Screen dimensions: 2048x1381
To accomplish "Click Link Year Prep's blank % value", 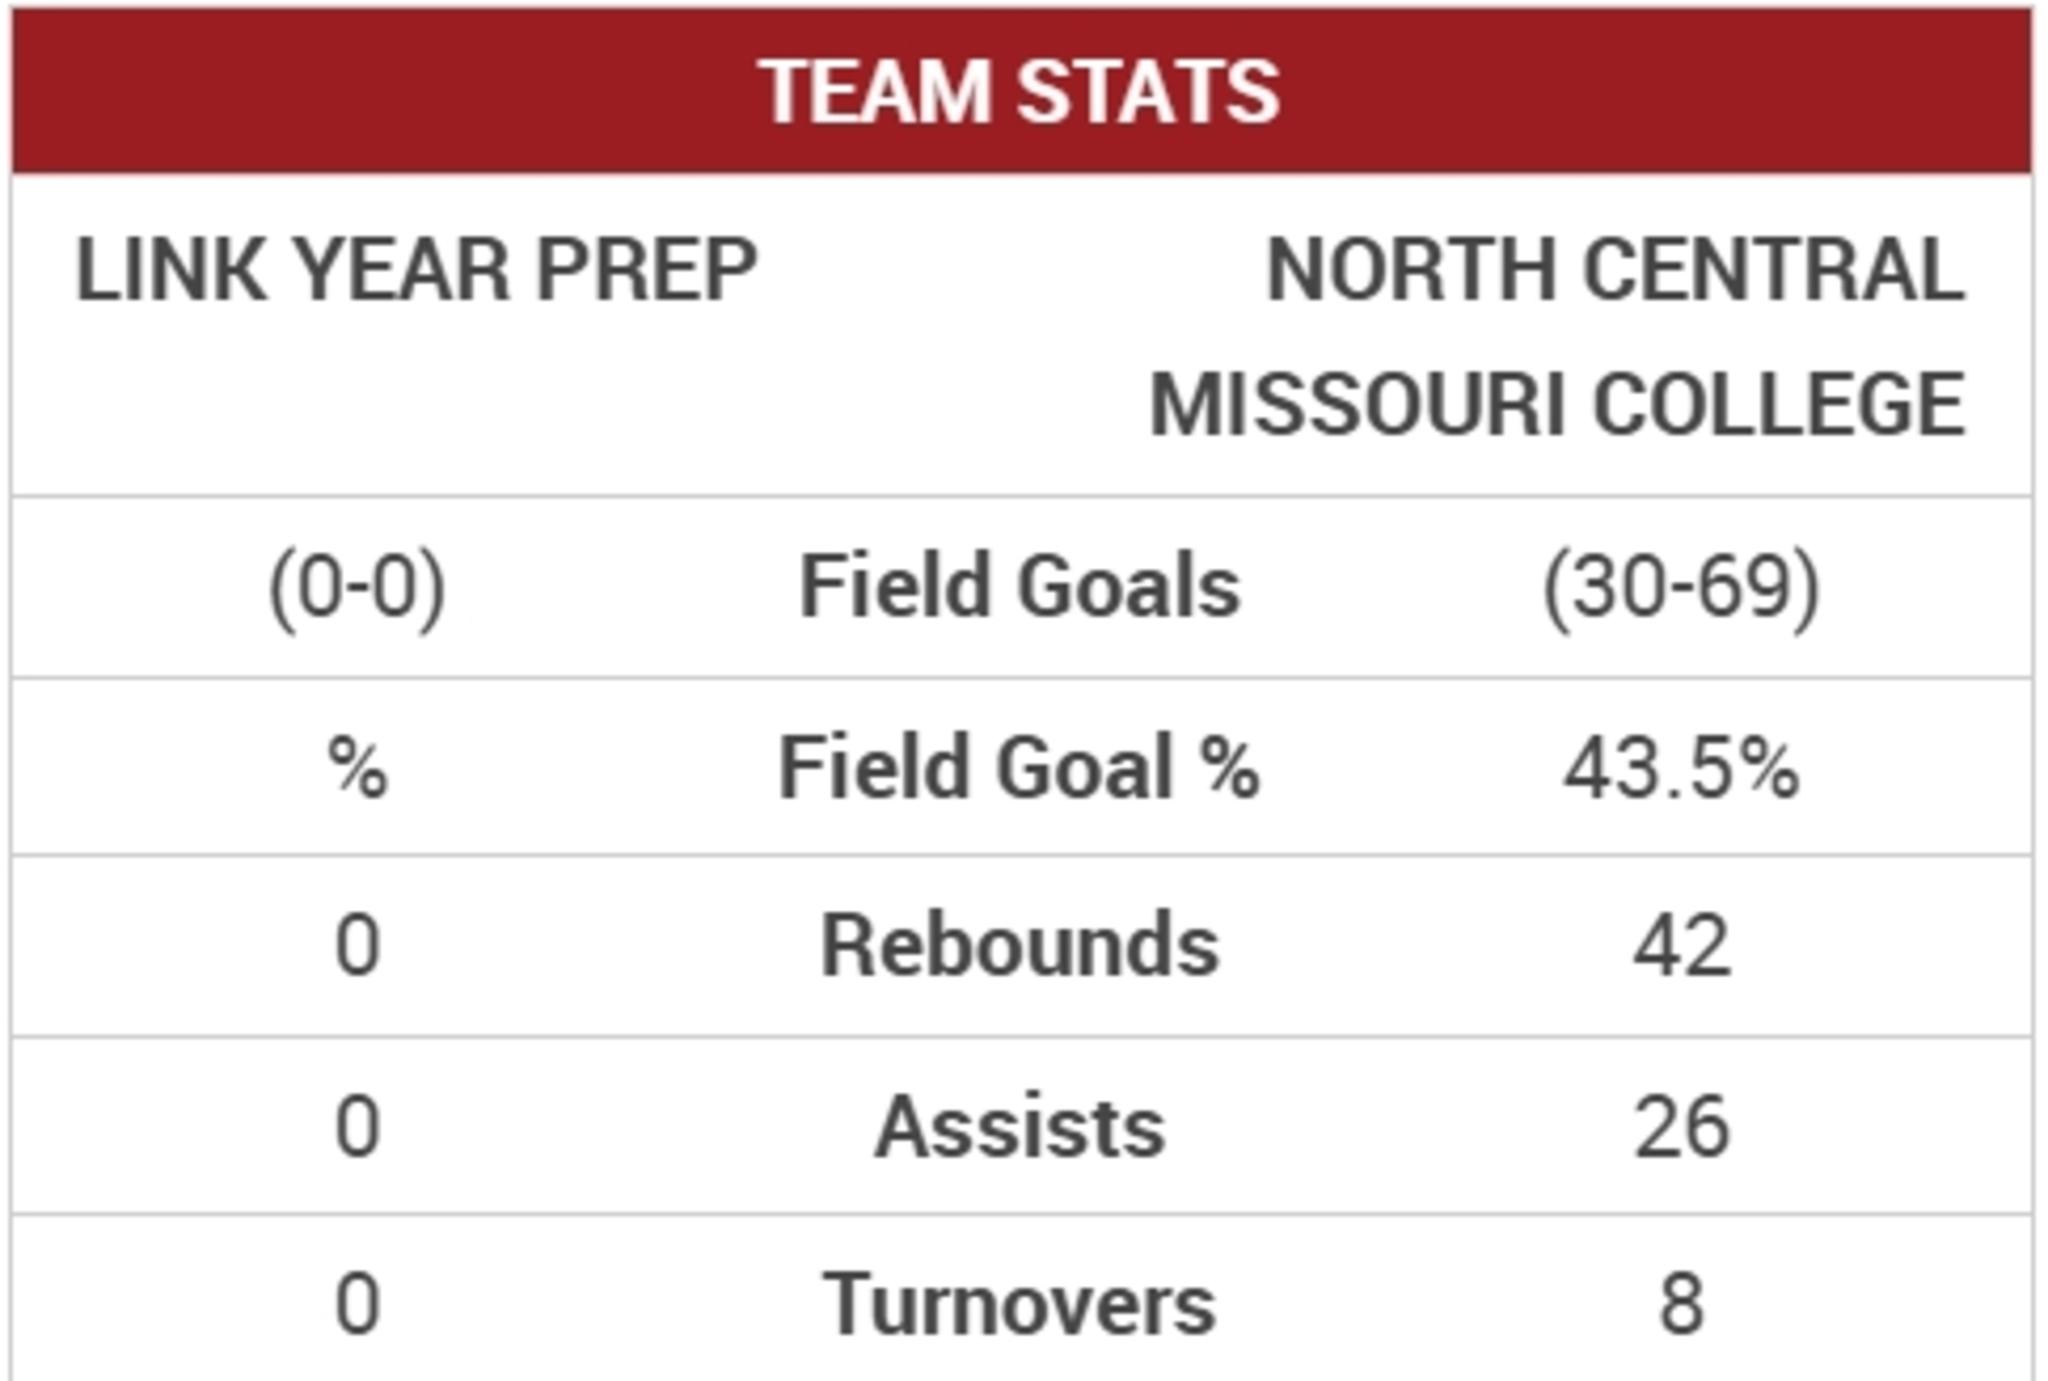I will (357, 769).
